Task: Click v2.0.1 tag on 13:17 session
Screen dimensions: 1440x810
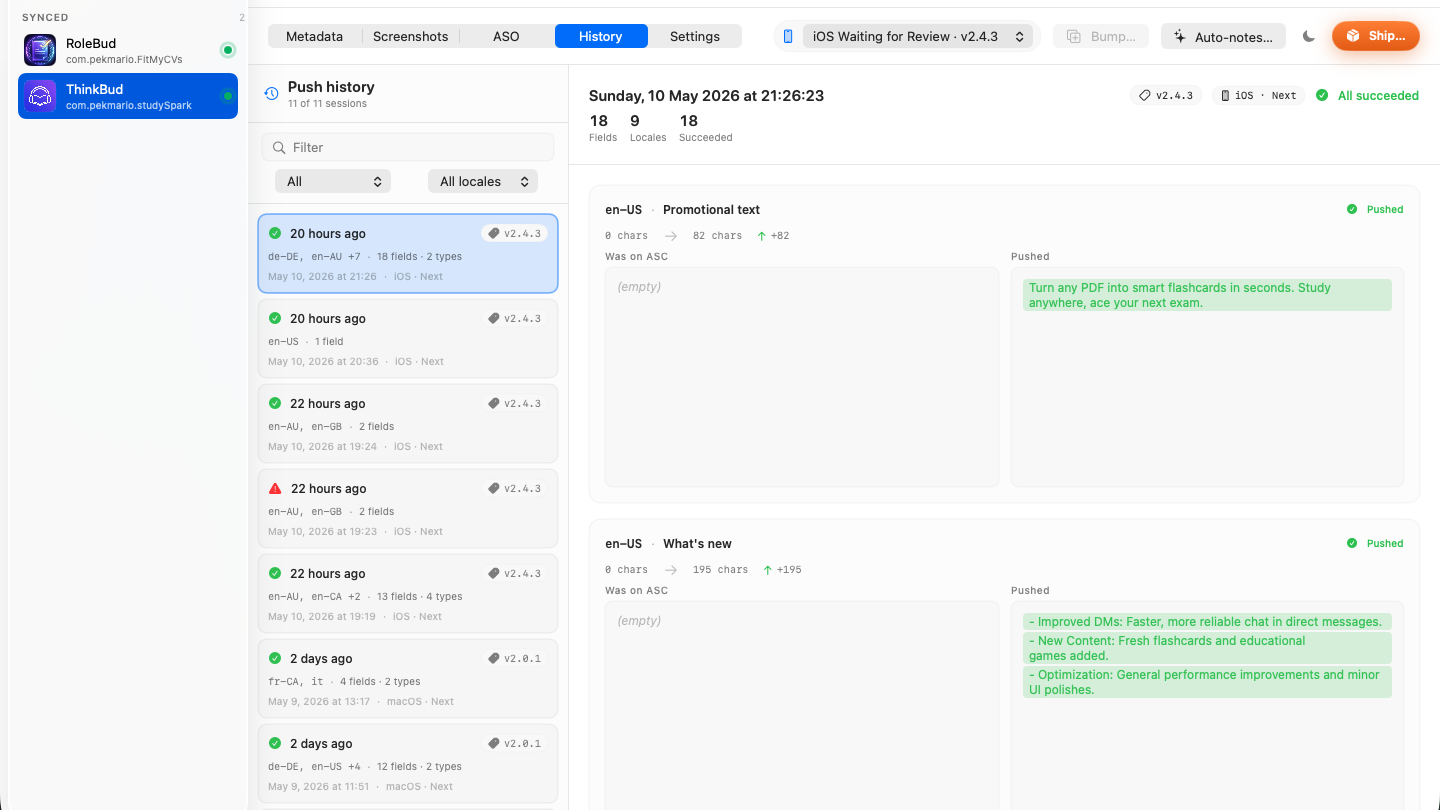Action: pos(514,658)
